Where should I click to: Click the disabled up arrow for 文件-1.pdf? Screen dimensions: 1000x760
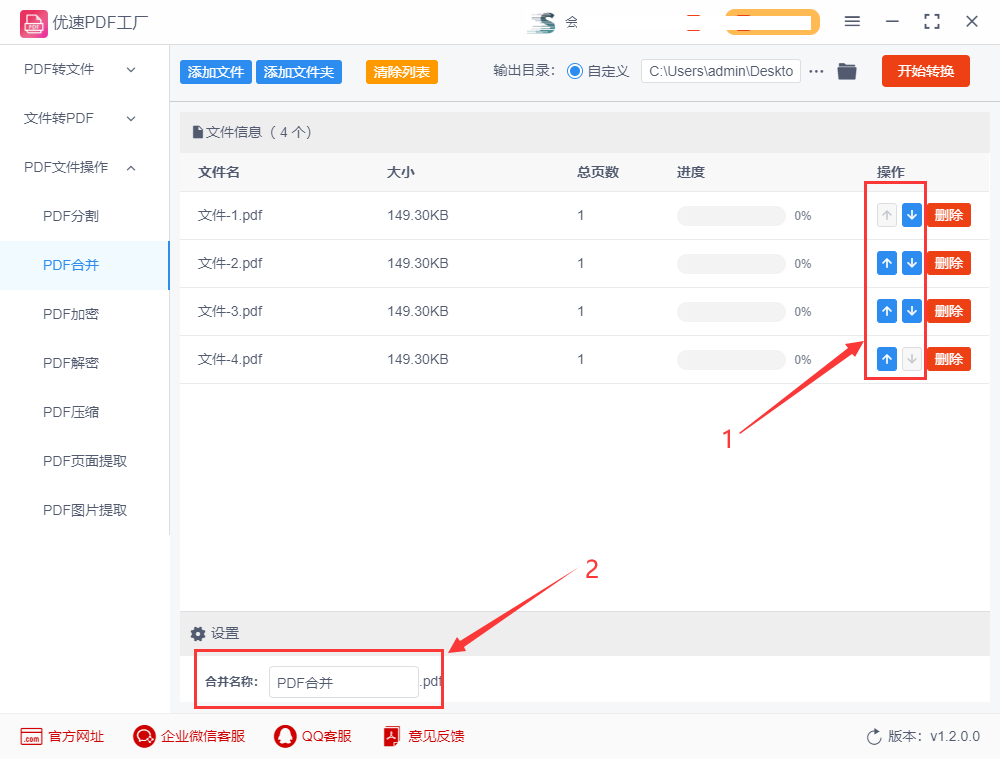tap(886, 216)
